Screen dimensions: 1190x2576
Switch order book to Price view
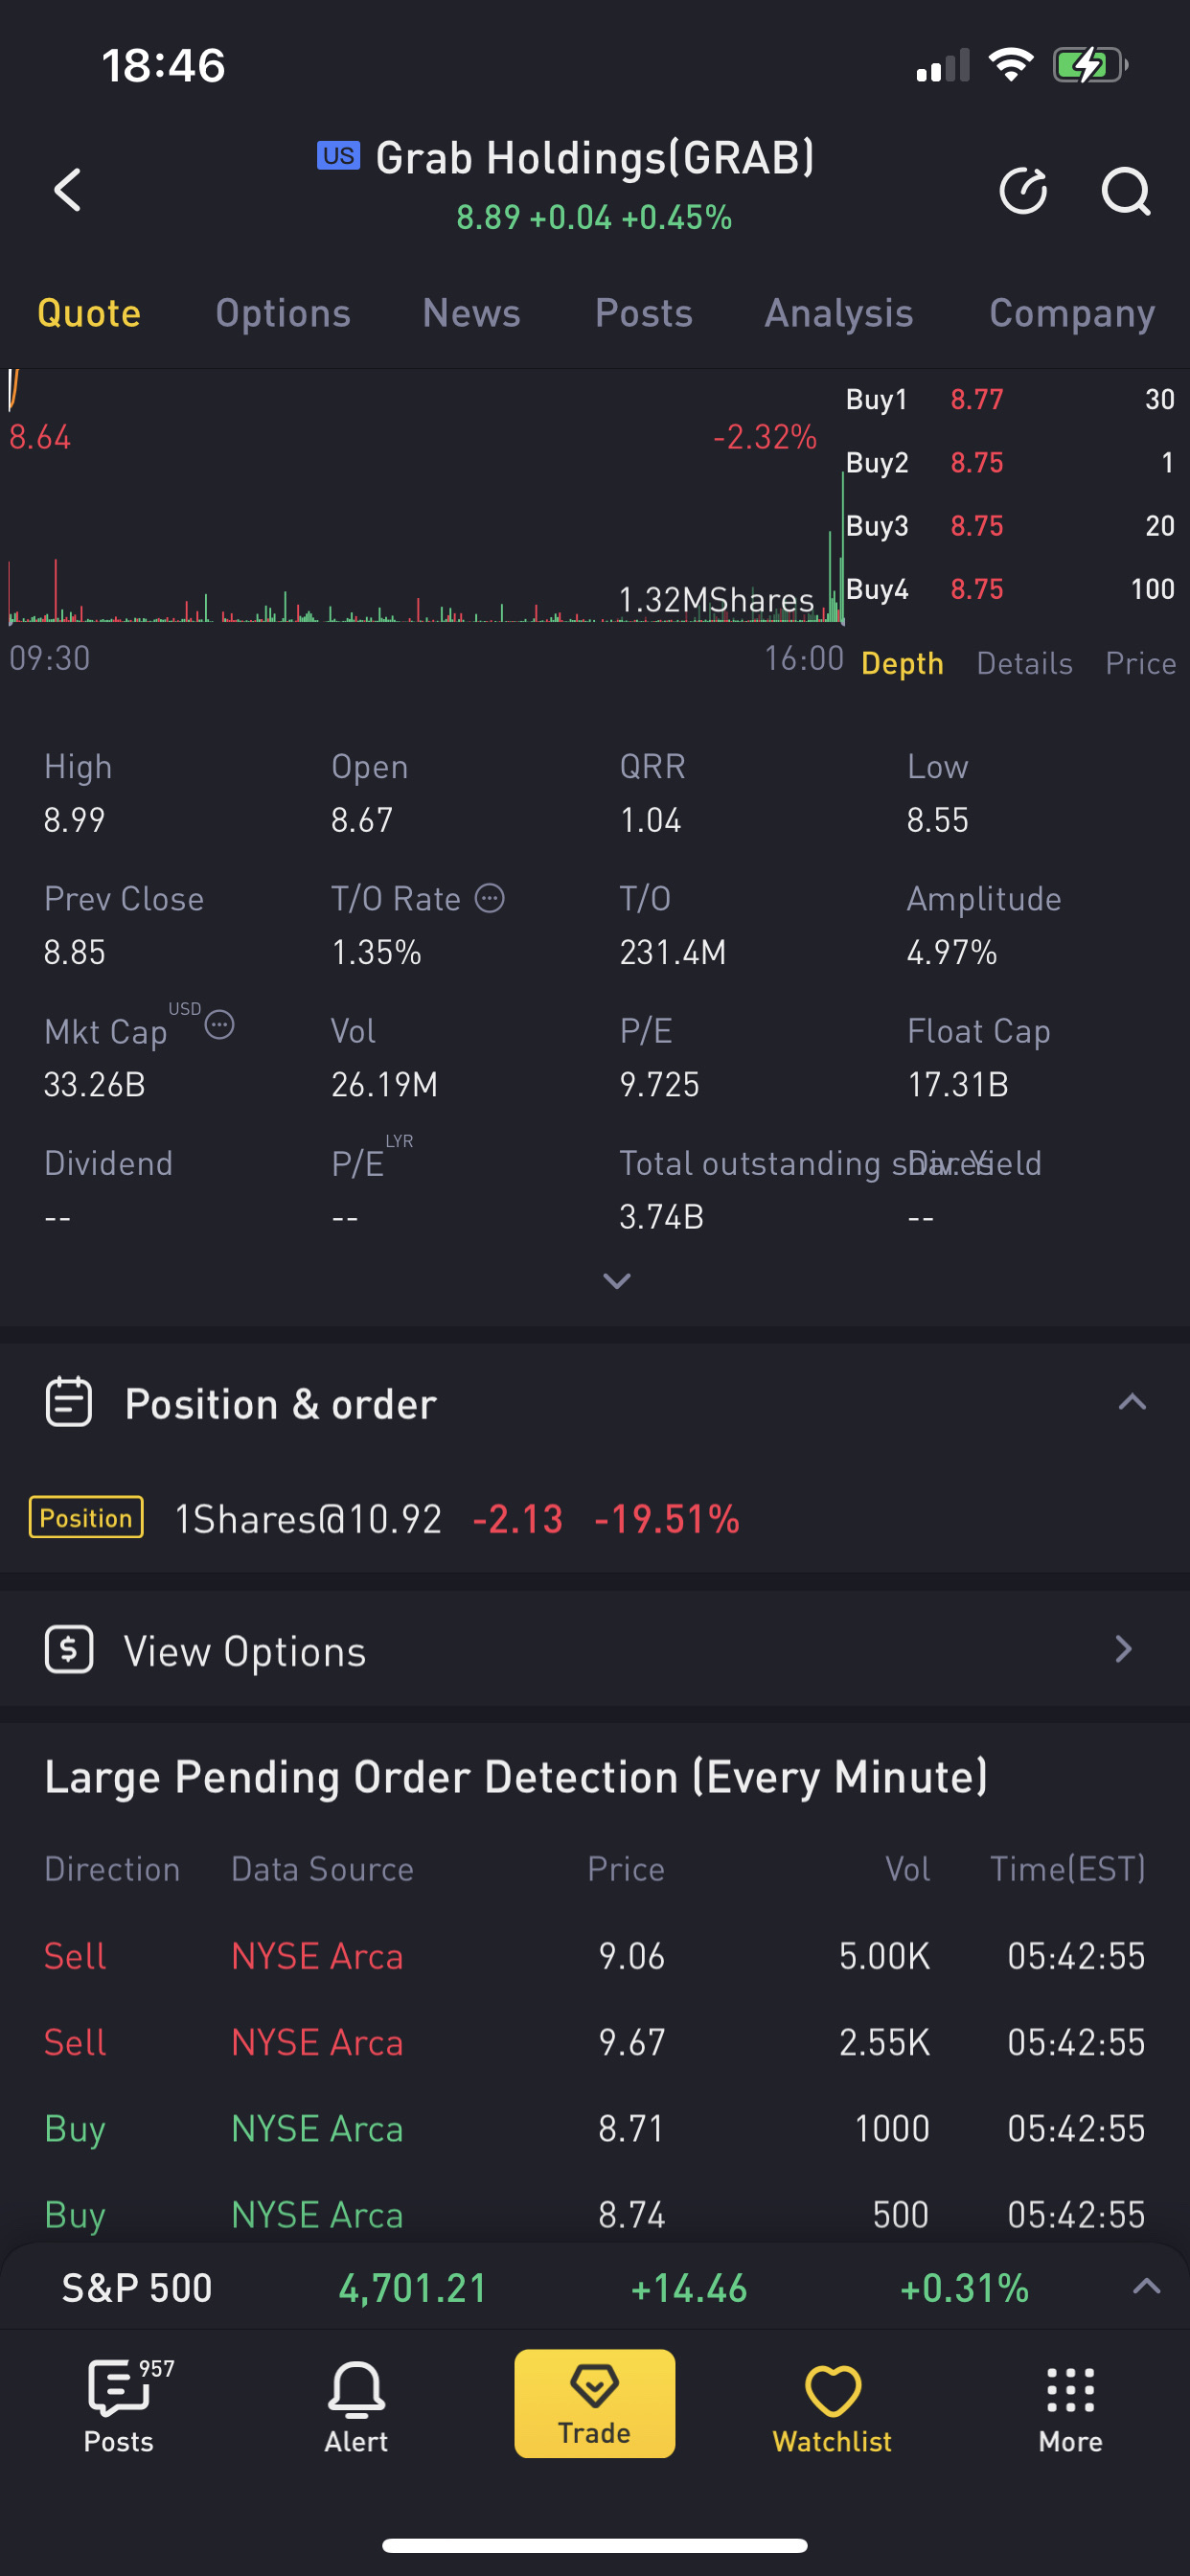click(1140, 663)
